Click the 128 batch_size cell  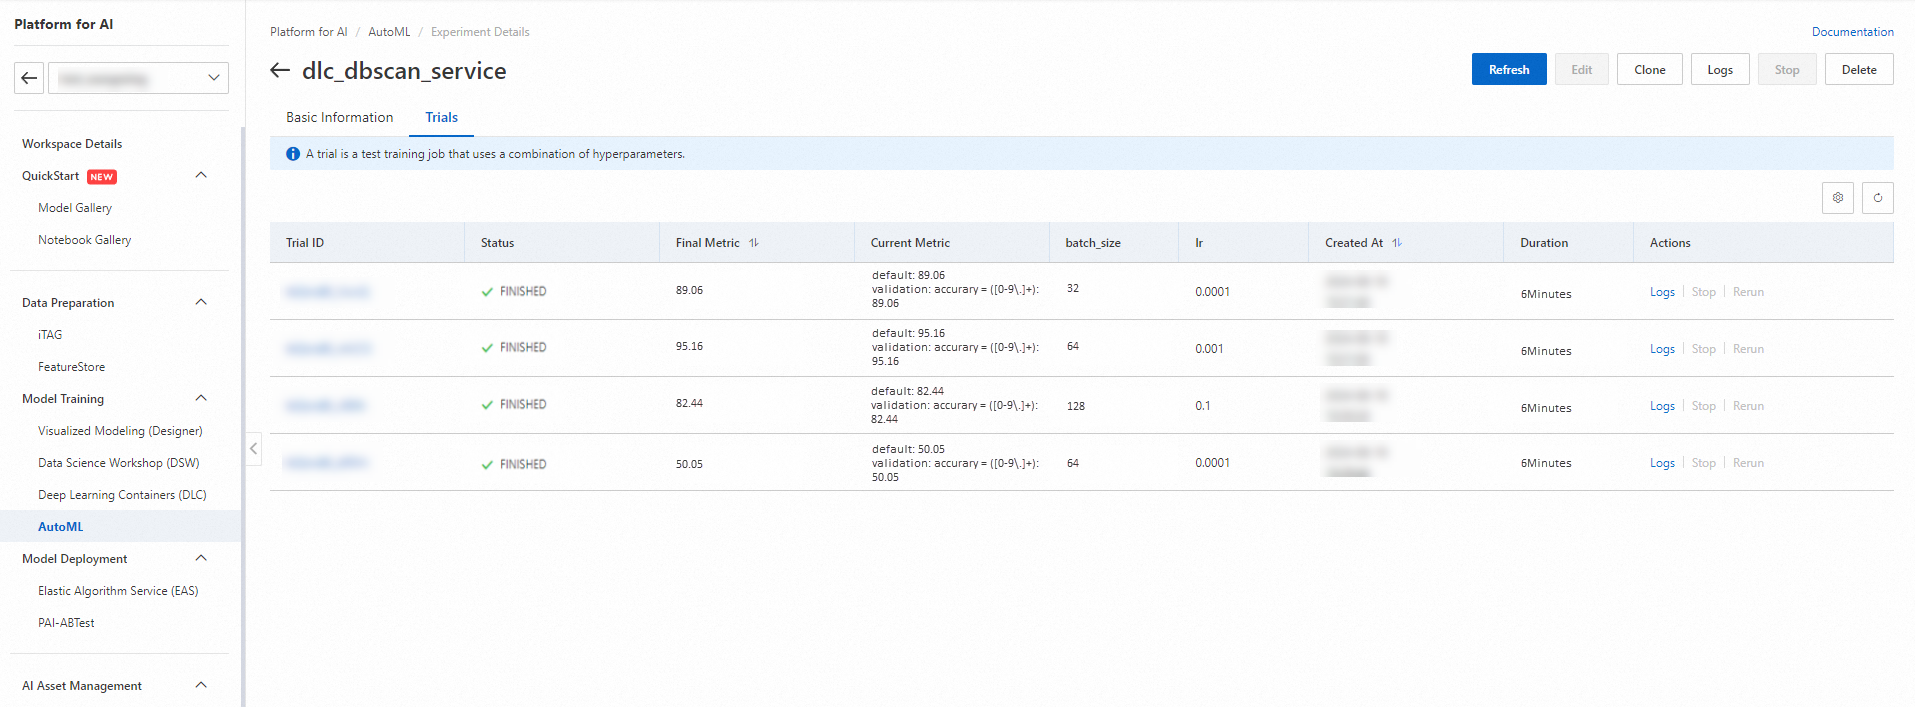[x=1076, y=406]
